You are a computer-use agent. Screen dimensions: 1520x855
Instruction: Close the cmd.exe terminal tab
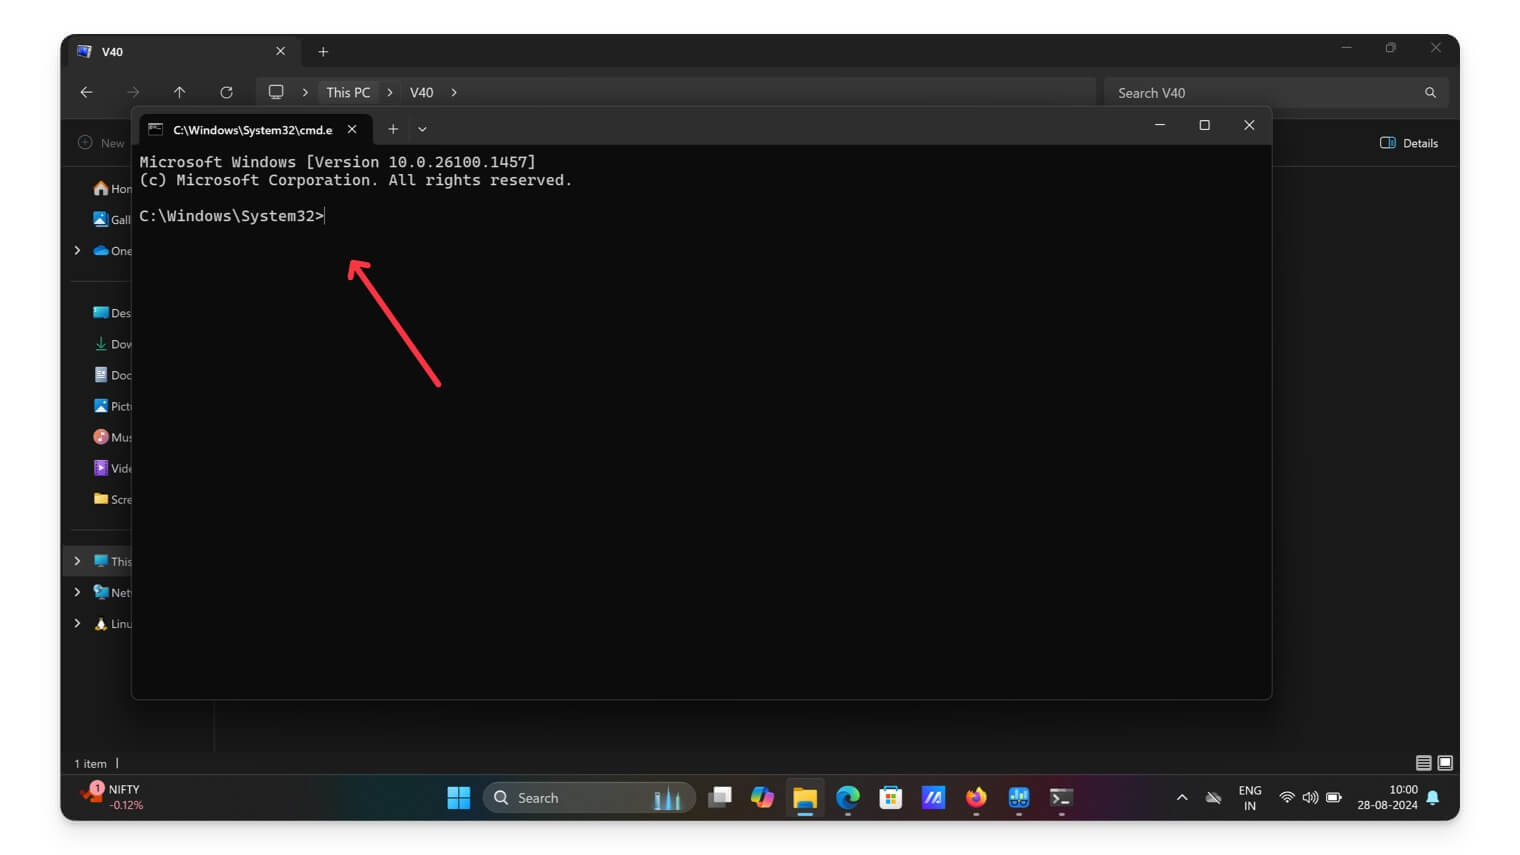(x=352, y=129)
